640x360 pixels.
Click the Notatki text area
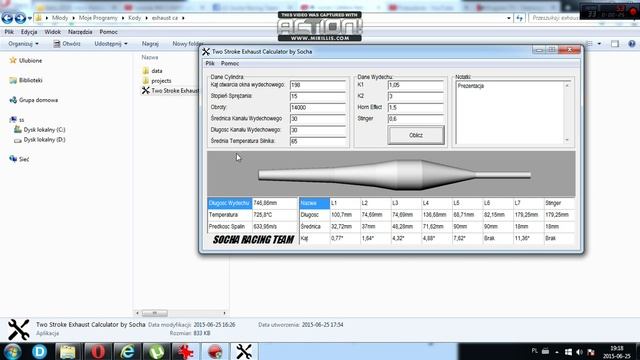coord(510,113)
